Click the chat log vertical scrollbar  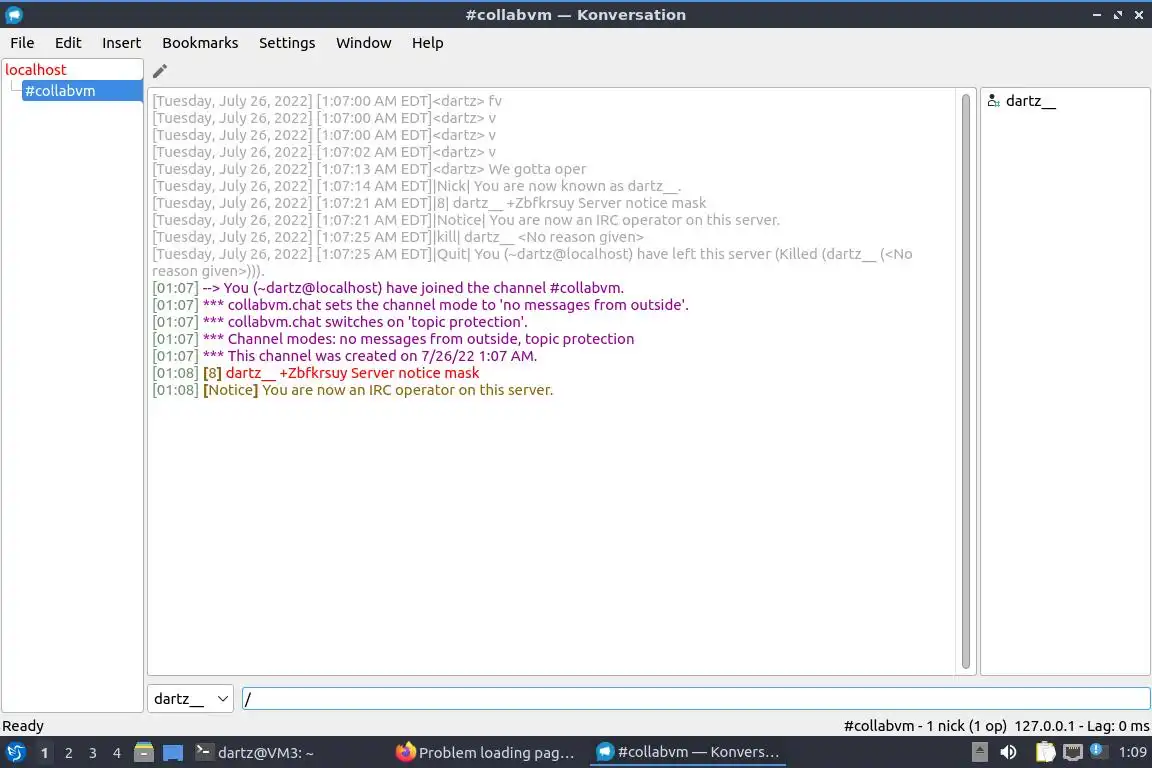click(965, 381)
